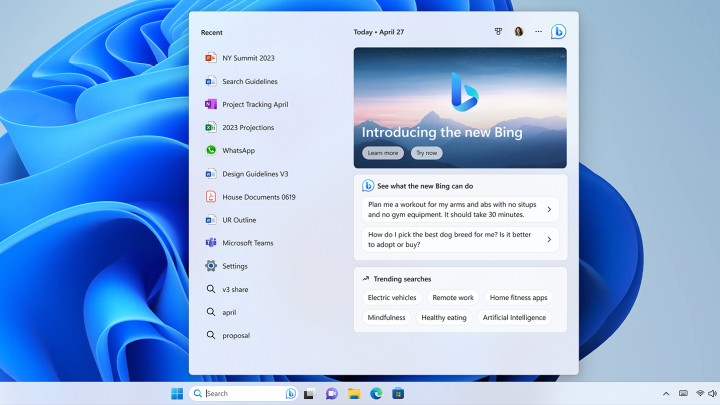
Task: Expand the dog breed question chevron
Action: 549,240
